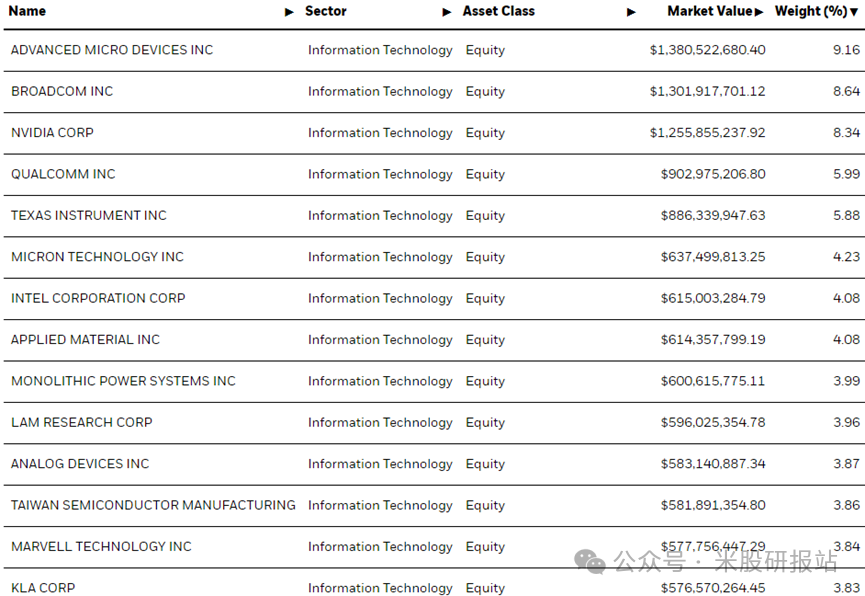Click the Sector column header text
This screenshot has height=596, width=865.
326,11
